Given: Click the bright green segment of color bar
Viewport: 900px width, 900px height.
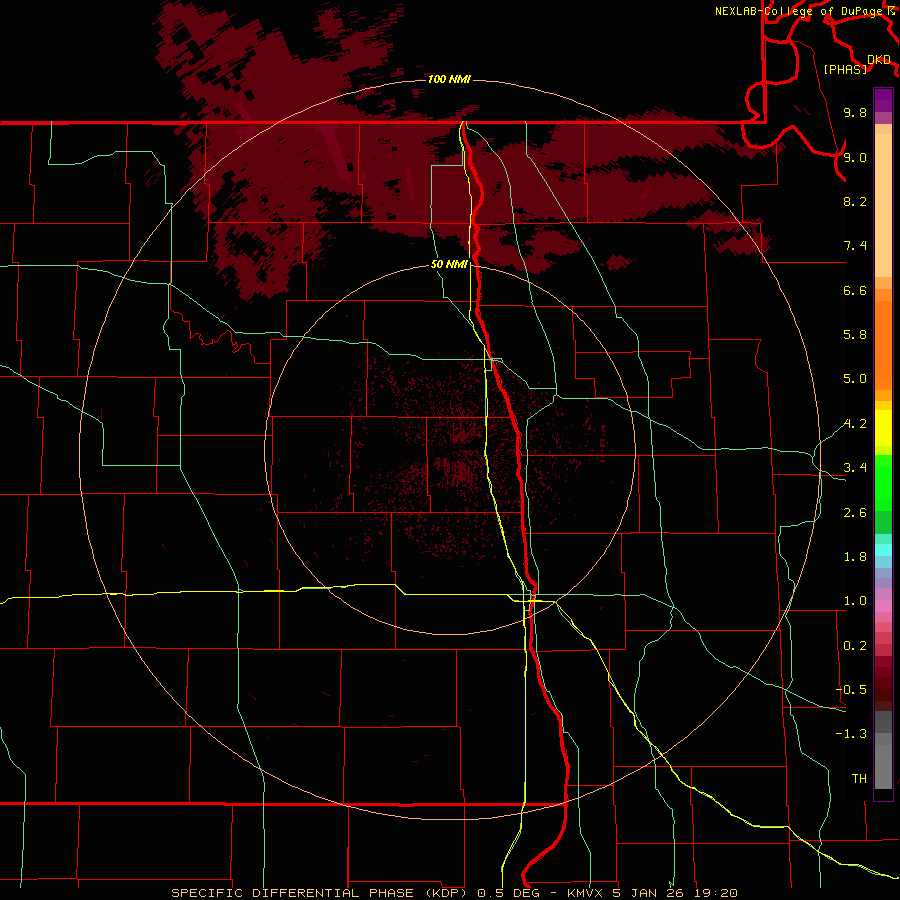Looking at the screenshot, I should [883, 482].
